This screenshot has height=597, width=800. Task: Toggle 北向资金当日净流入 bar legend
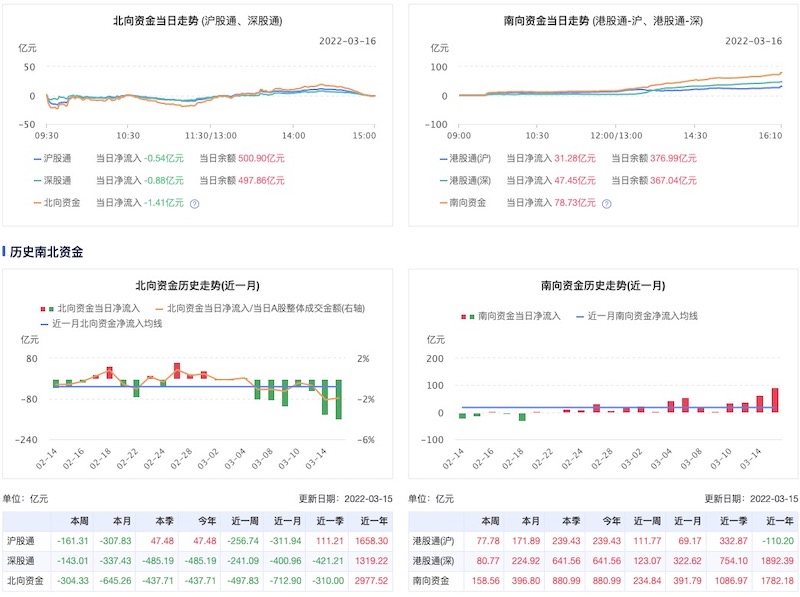point(90,308)
